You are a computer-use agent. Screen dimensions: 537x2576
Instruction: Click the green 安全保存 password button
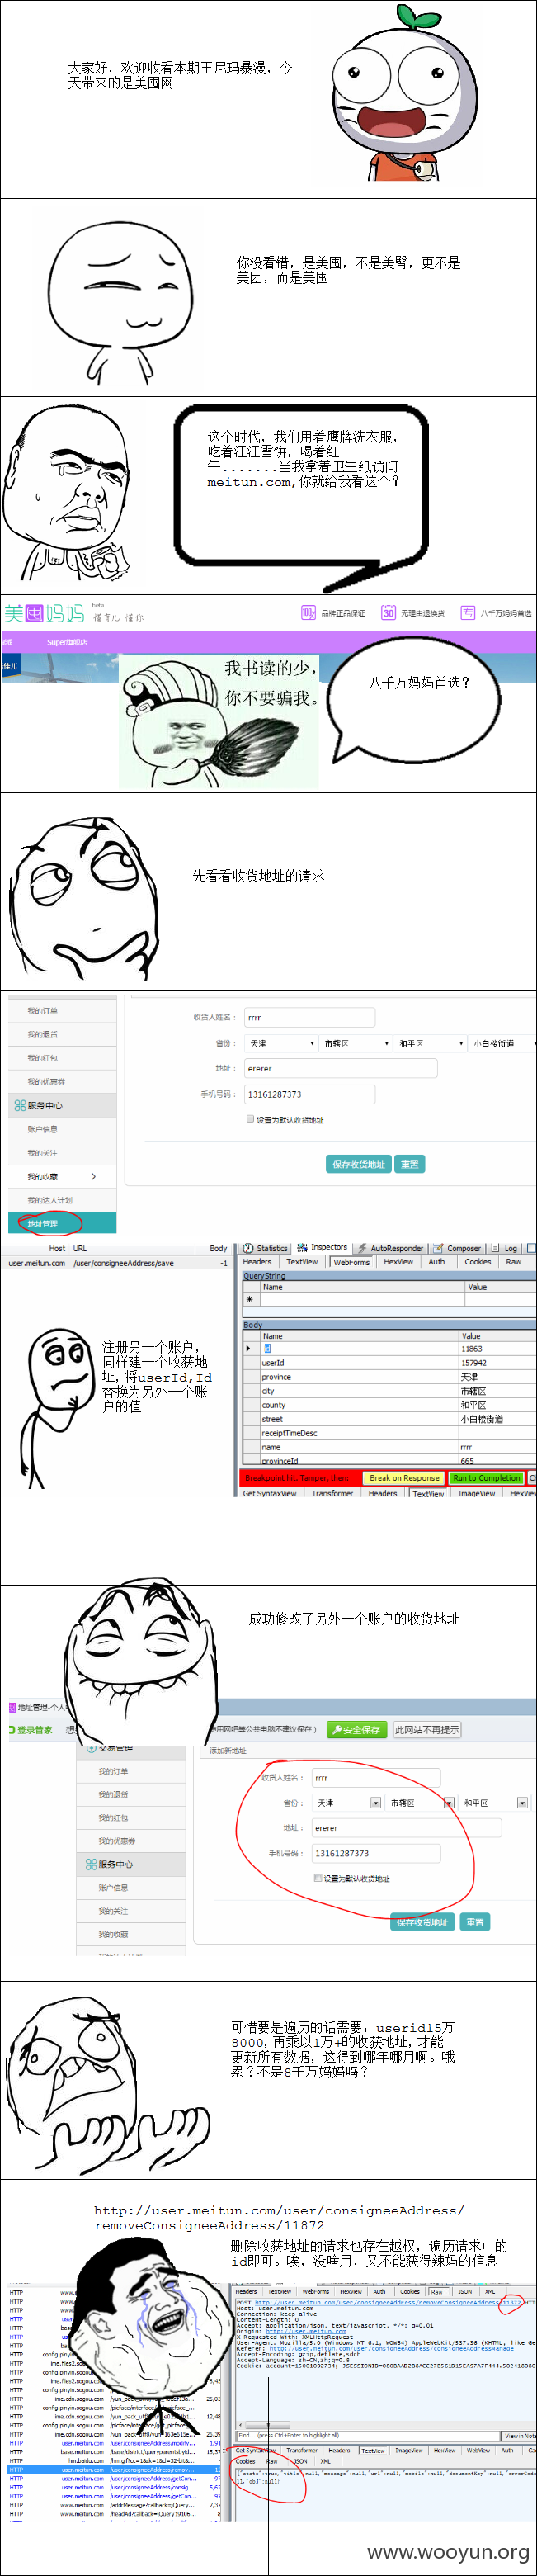tap(357, 1729)
